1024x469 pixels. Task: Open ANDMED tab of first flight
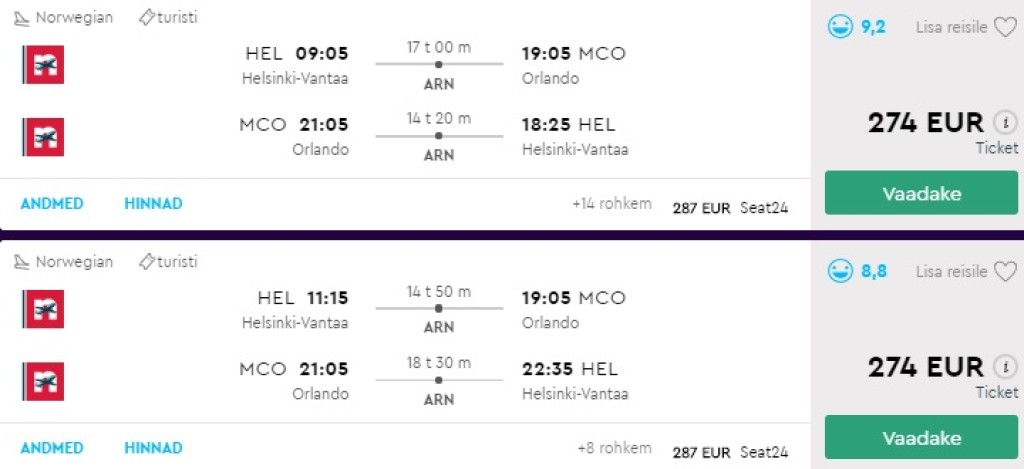point(52,204)
